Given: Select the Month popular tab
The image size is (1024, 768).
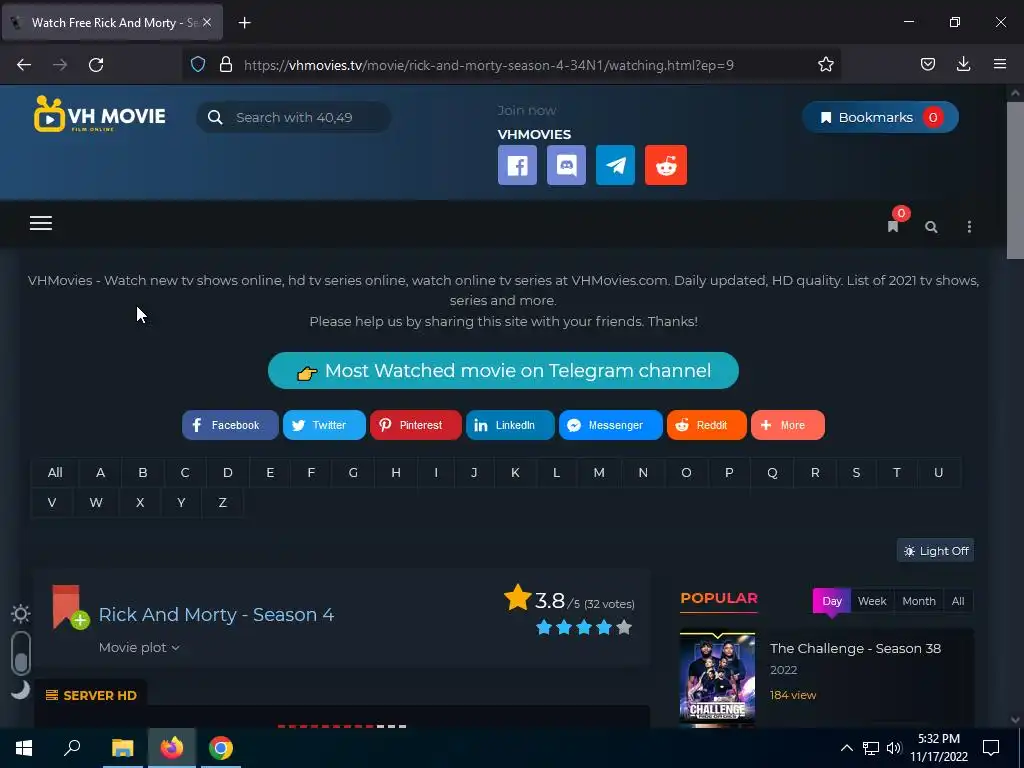Looking at the screenshot, I should [x=918, y=601].
